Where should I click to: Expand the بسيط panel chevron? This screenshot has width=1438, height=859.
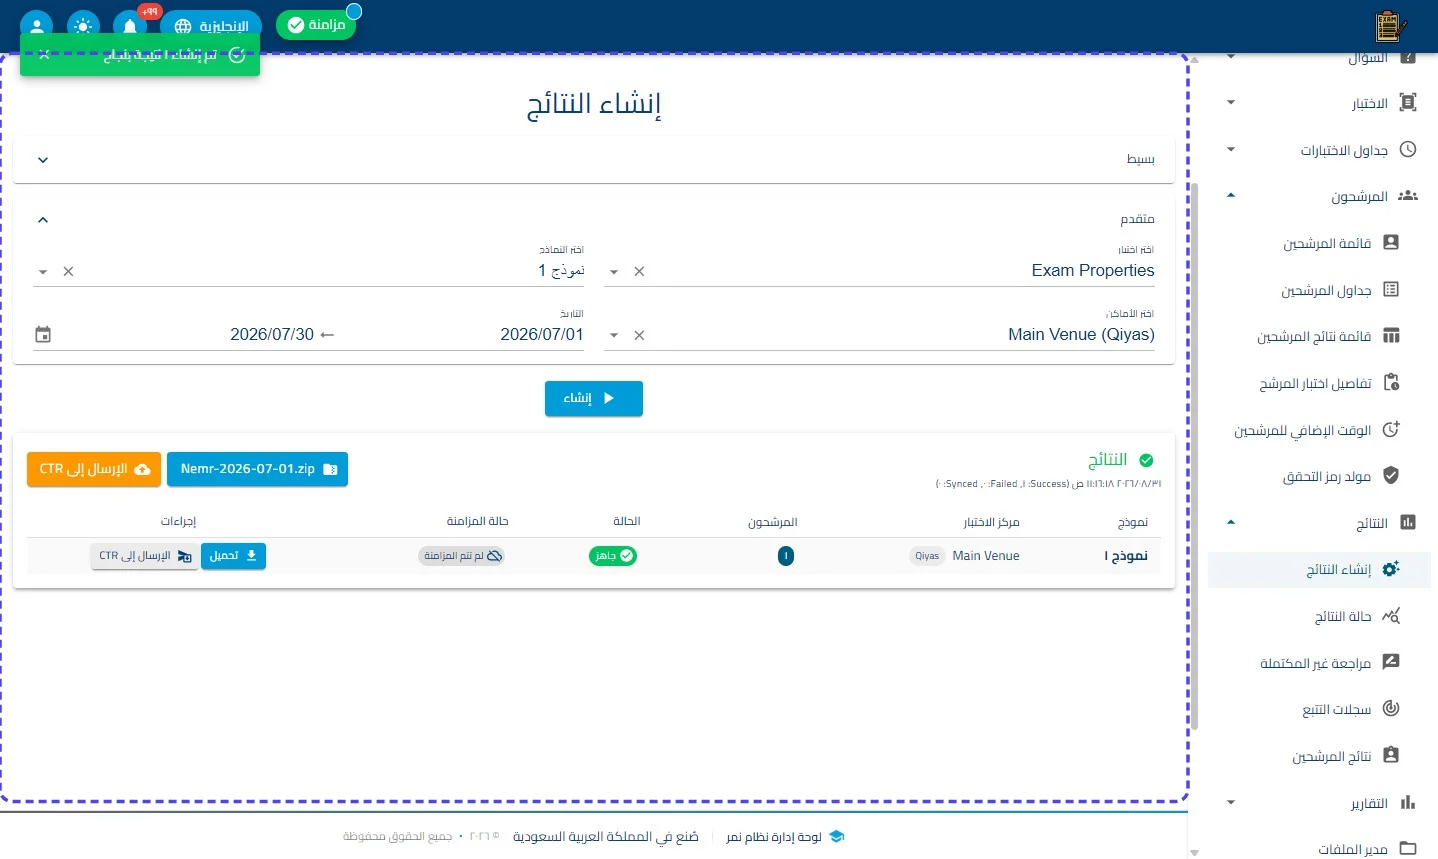43,160
